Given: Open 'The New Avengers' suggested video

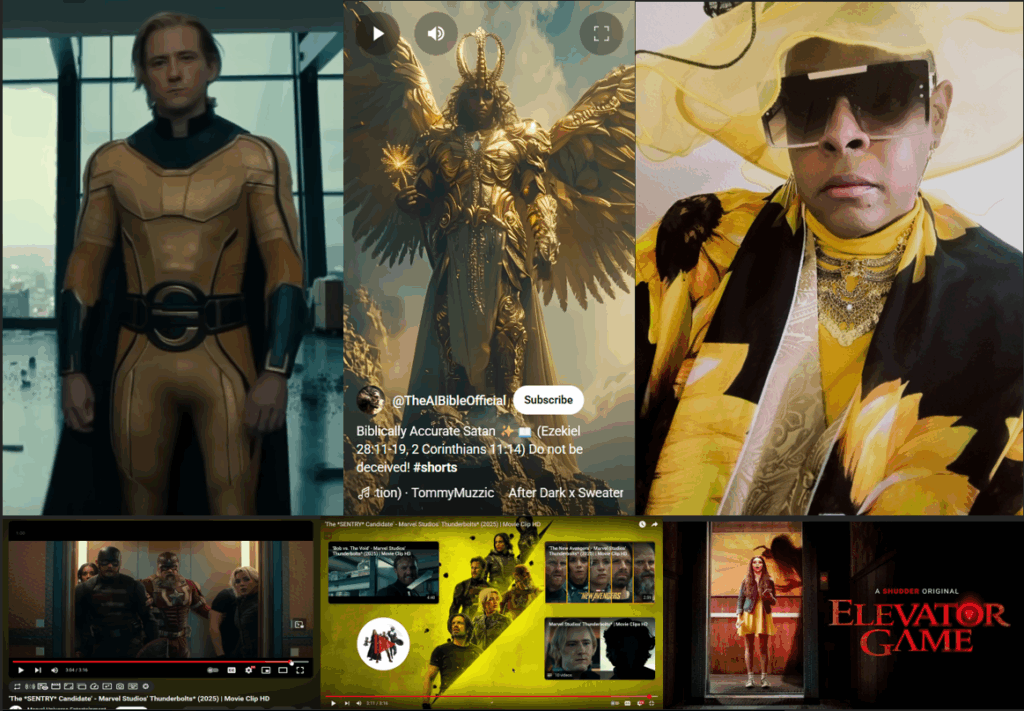Looking at the screenshot, I should pos(600,572).
